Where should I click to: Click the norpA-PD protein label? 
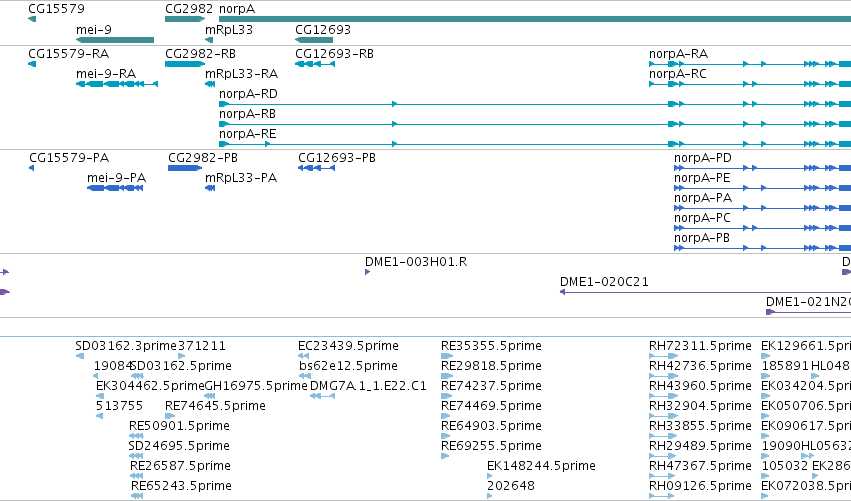click(703, 158)
